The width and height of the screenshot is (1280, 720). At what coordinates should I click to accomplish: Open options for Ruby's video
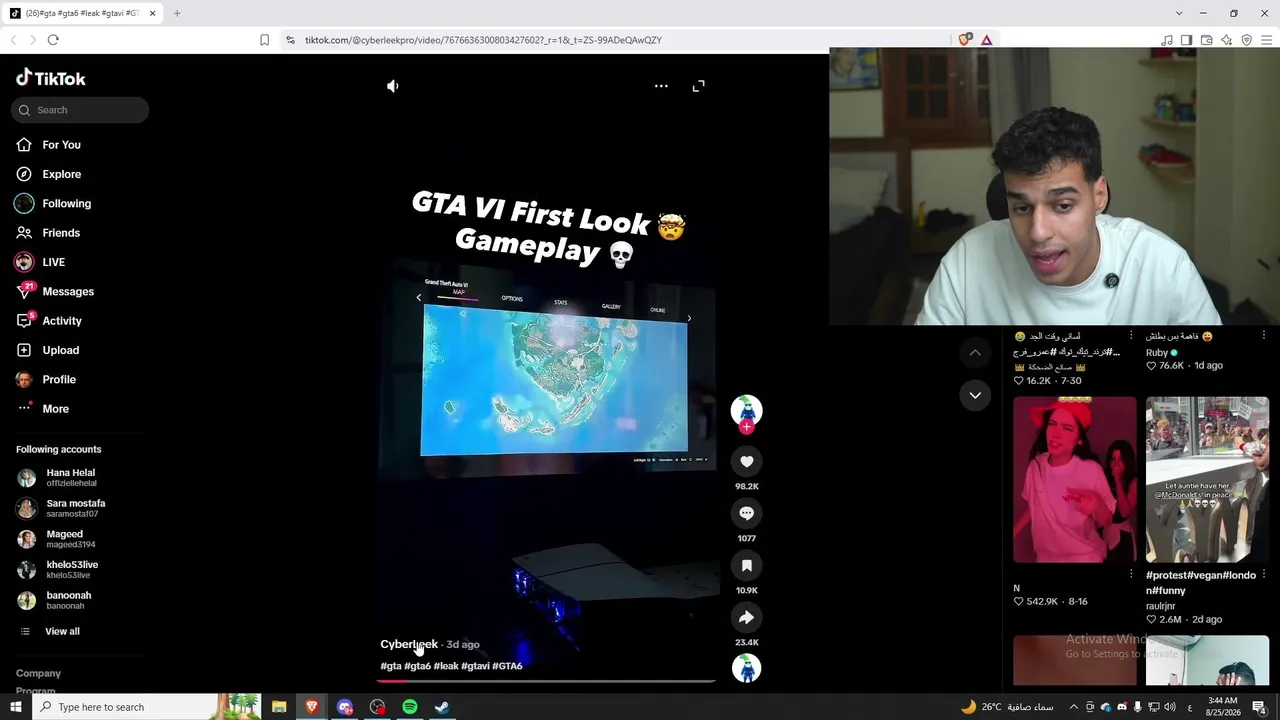(1264, 336)
